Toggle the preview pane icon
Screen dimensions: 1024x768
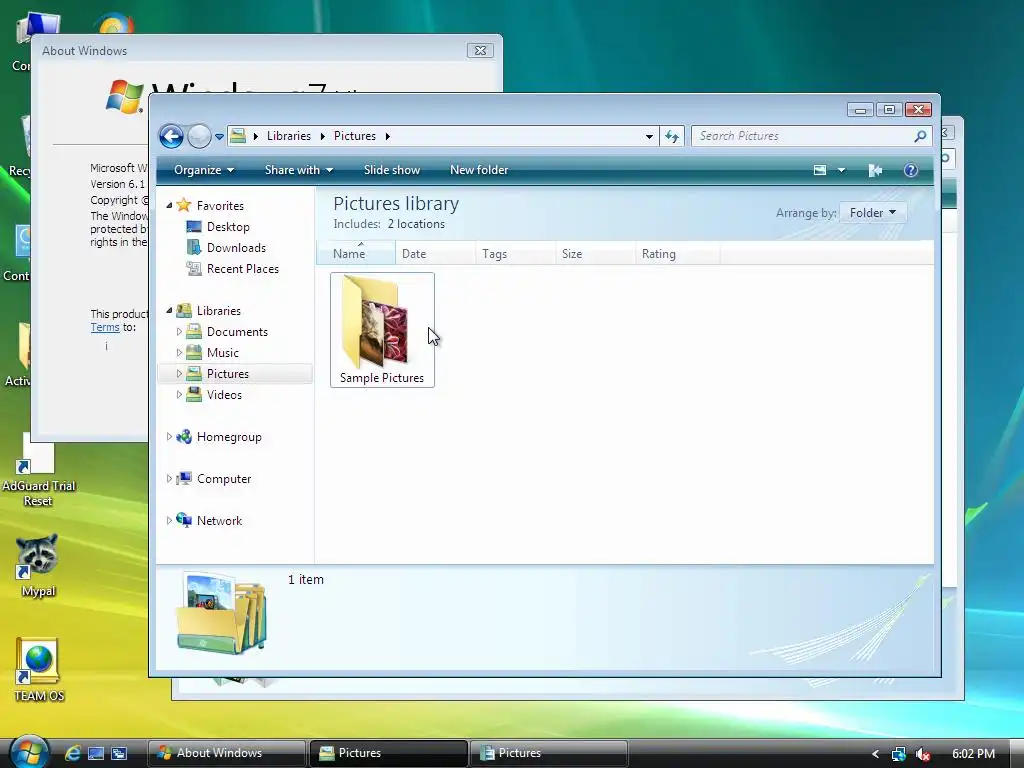coord(875,170)
